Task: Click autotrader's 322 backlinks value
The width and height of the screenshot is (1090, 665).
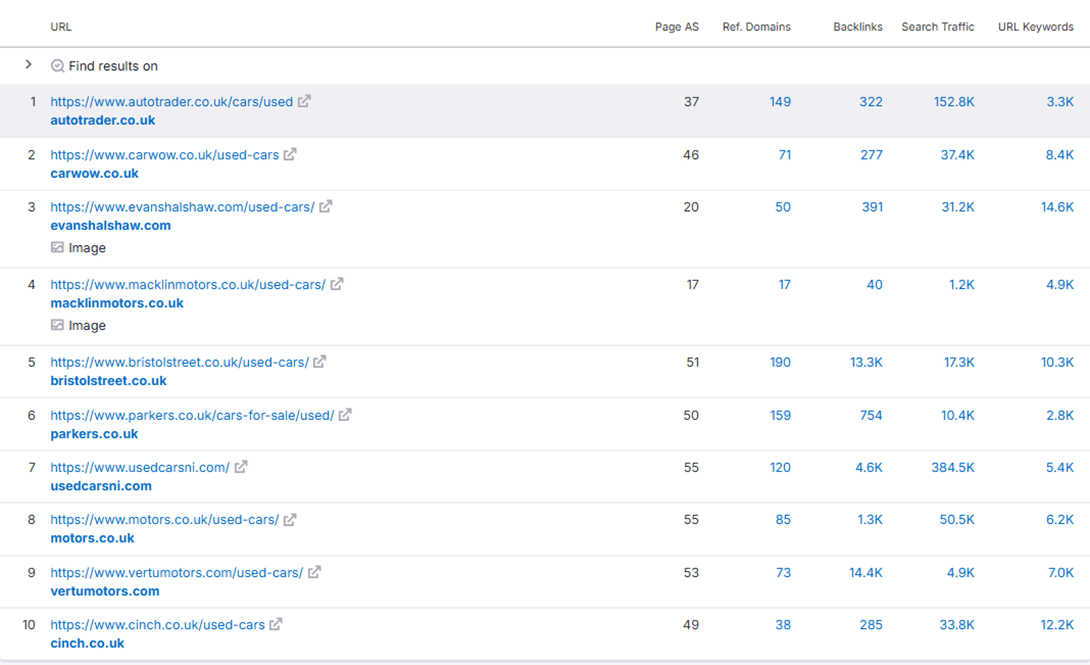Action: 871,101
